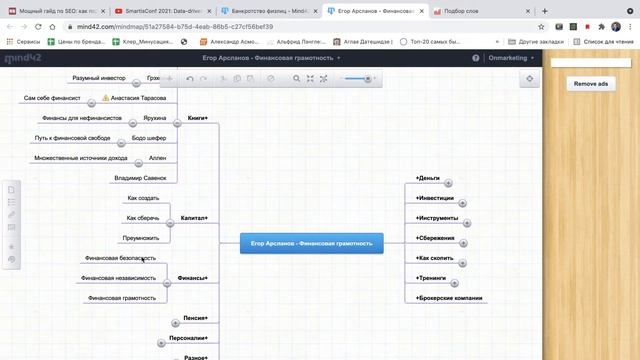The height and width of the screenshot is (360, 640).
Task: Collapse the Капитал+ branch
Action: (170, 223)
